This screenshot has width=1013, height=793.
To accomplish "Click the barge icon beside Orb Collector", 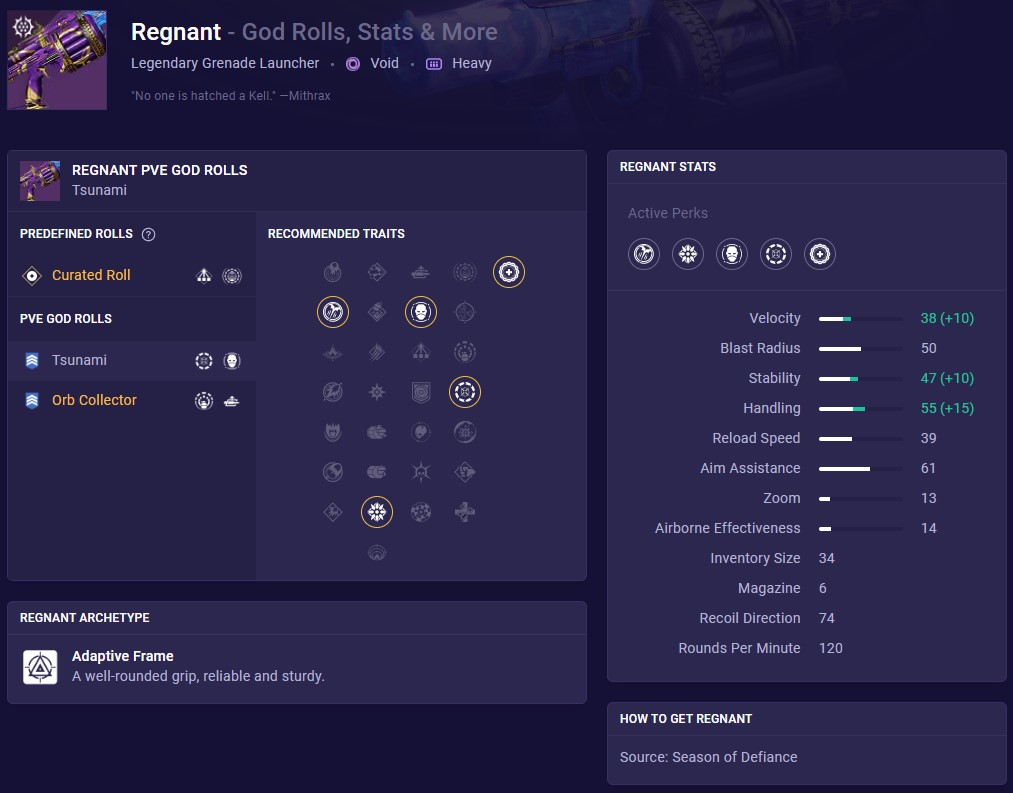I will pyautogui.click(x=232, y=400).
